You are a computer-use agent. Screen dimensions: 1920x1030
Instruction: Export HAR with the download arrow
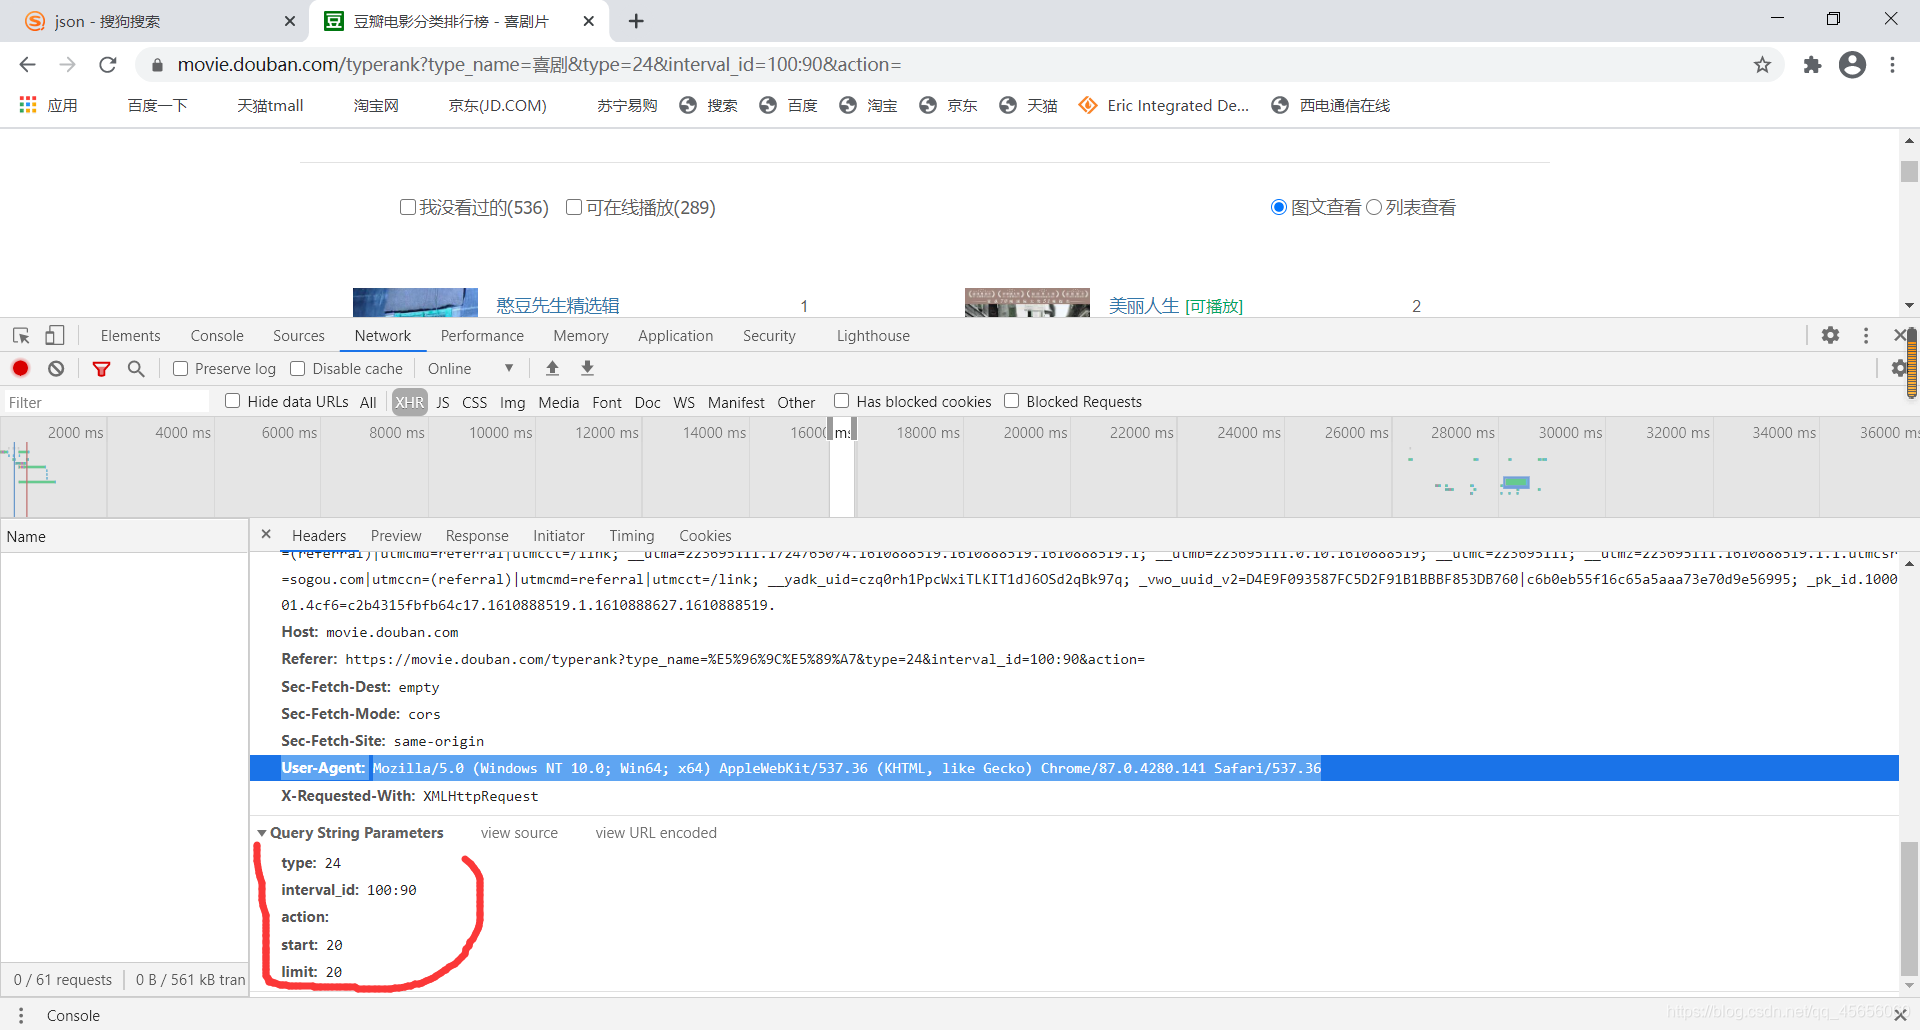click(587, 369)
